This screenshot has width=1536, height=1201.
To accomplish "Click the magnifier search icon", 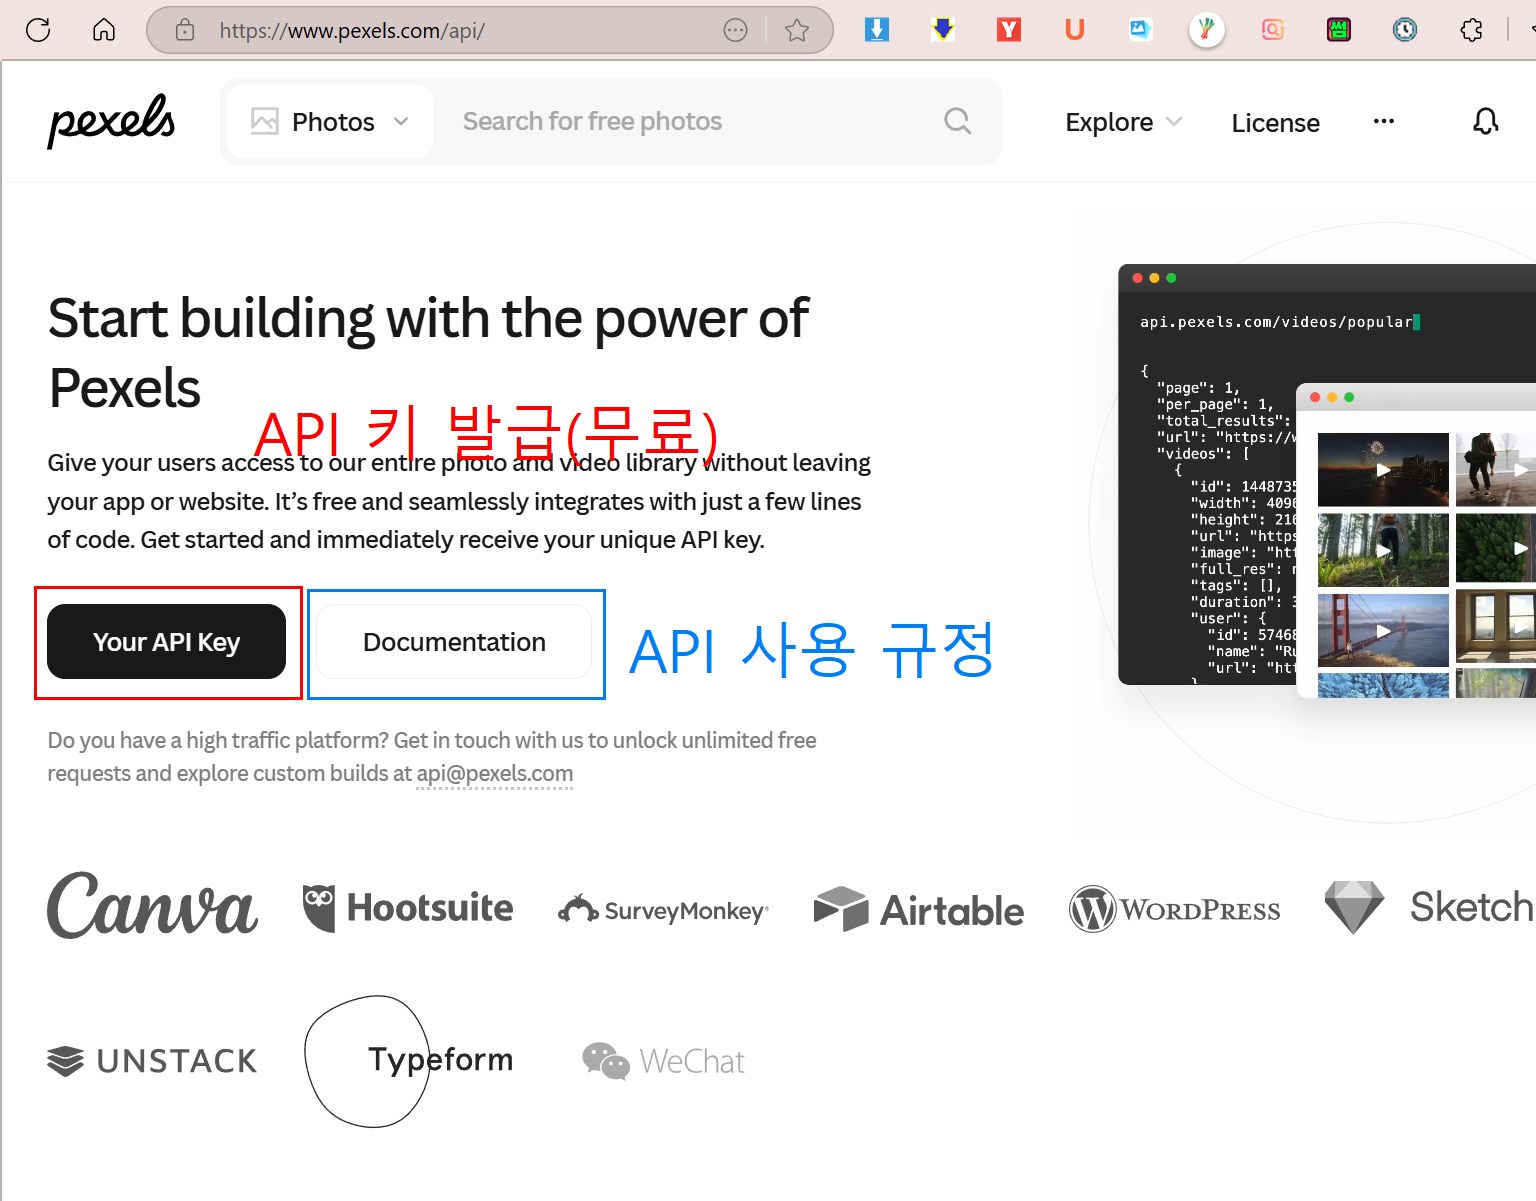I will 957,121.
